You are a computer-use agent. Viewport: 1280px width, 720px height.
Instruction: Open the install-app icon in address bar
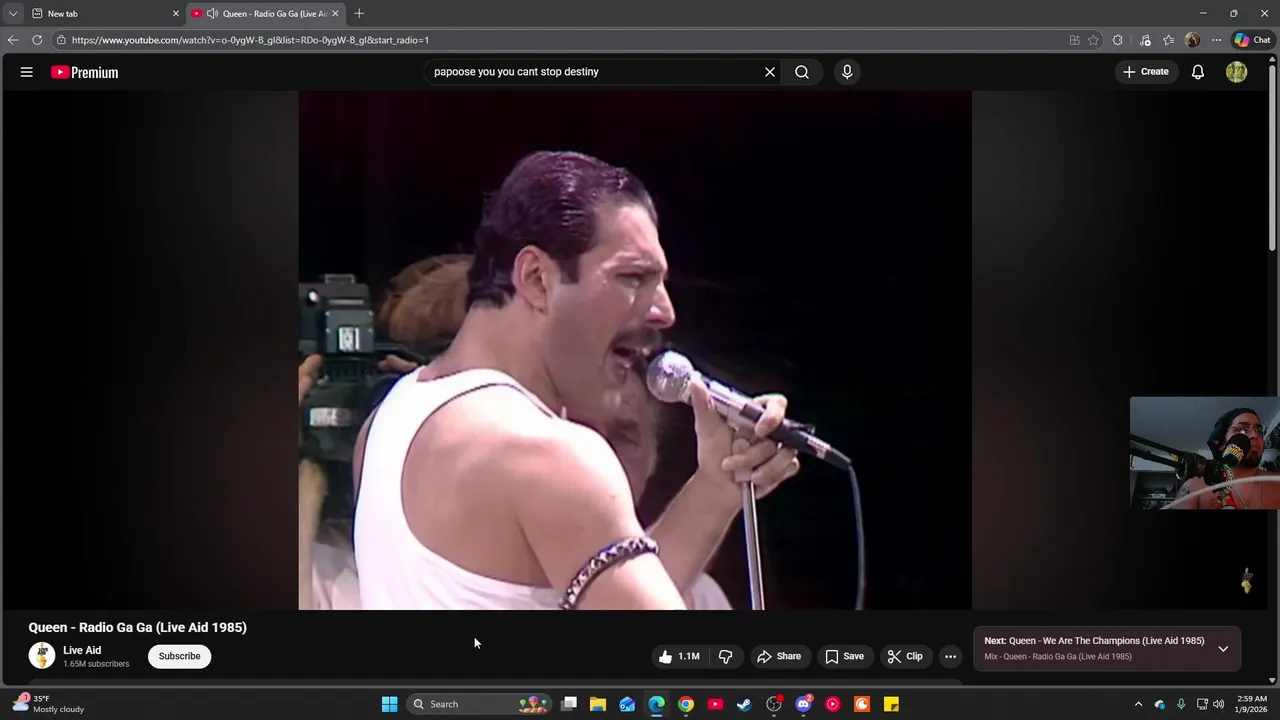(1074, 40)
